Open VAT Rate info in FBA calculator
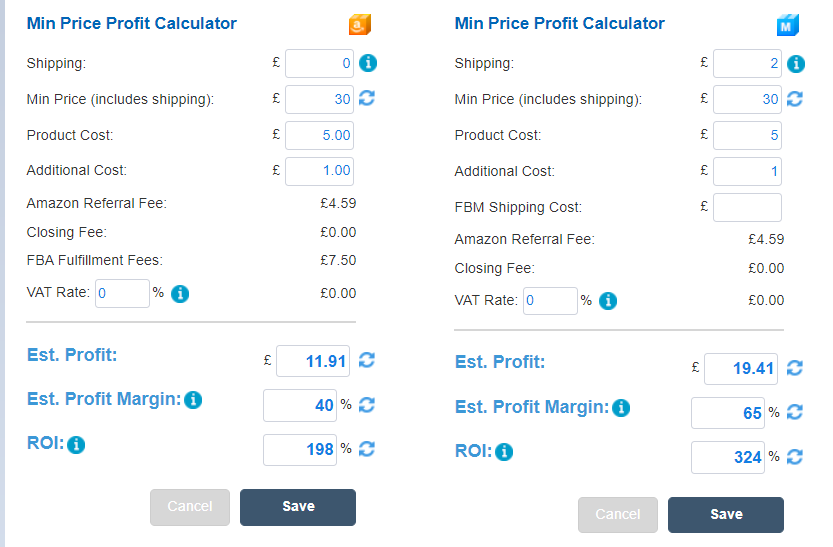Viewport: 833px width, 547px height. [180, 294]
